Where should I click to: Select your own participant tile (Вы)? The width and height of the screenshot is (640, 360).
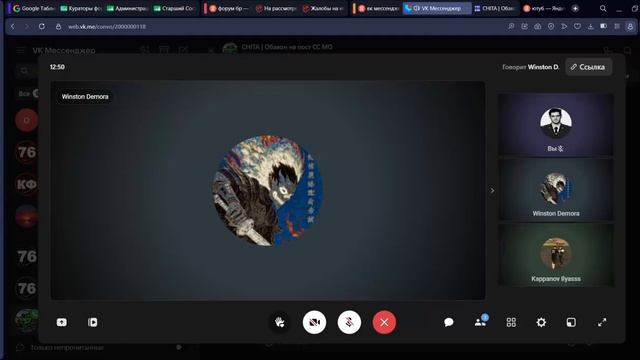click(x=556, y=124)
